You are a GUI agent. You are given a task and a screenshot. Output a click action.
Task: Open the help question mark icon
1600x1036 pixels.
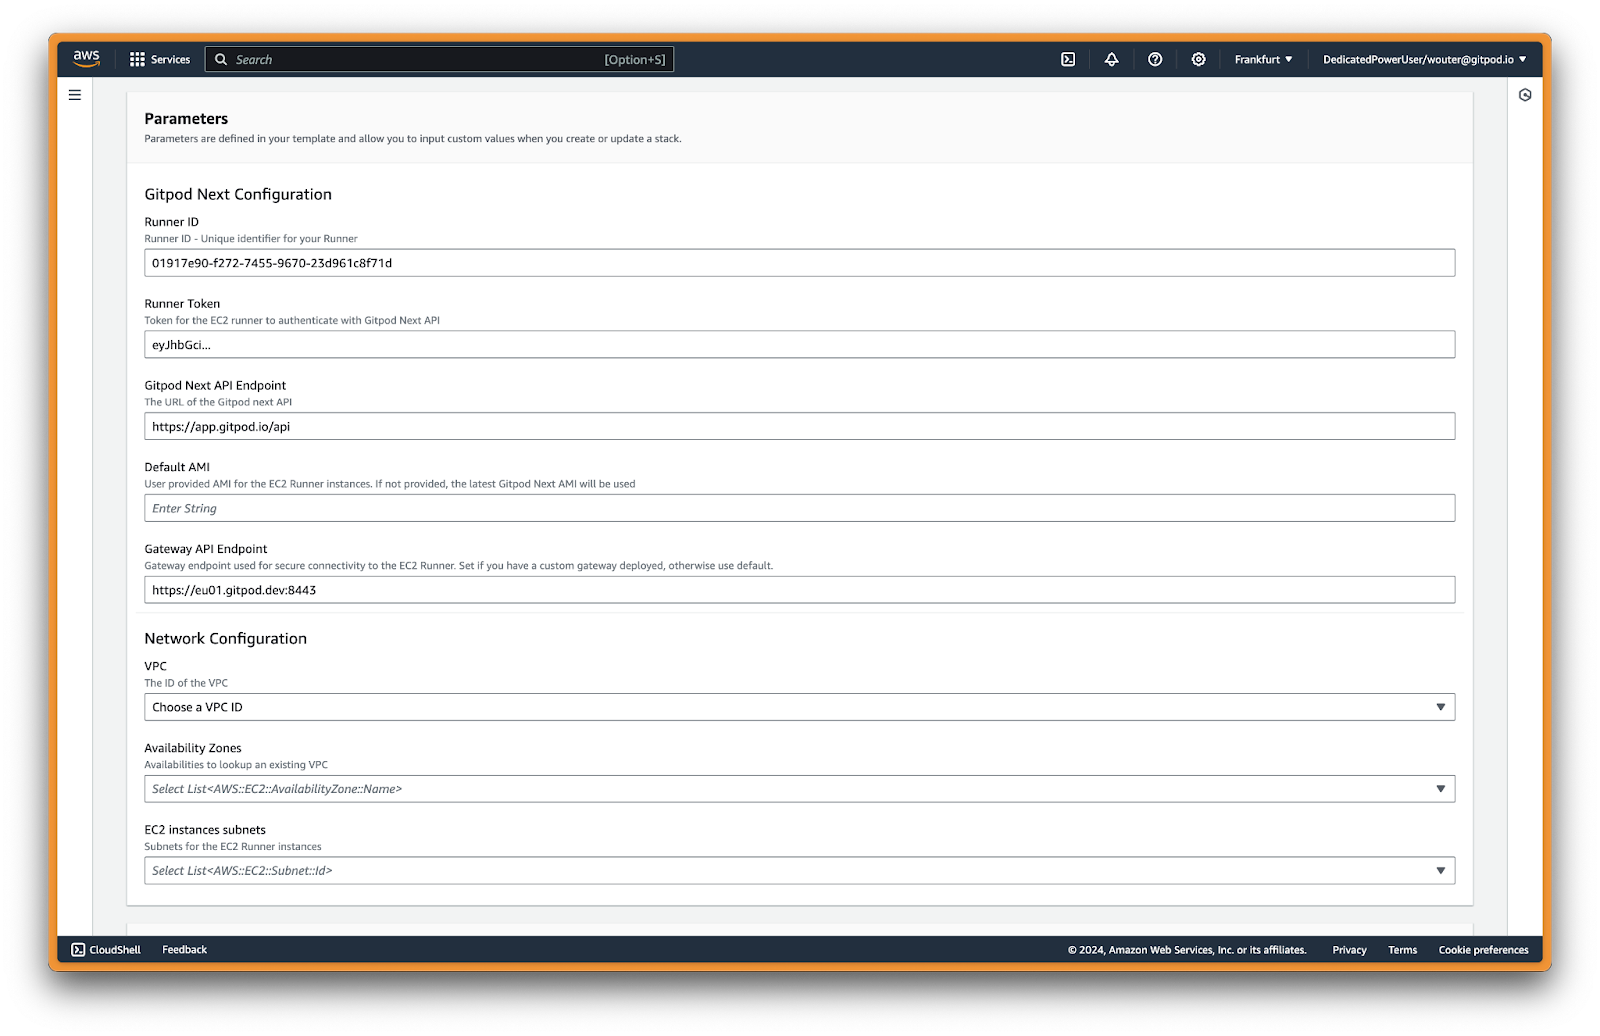[1155, 60]
